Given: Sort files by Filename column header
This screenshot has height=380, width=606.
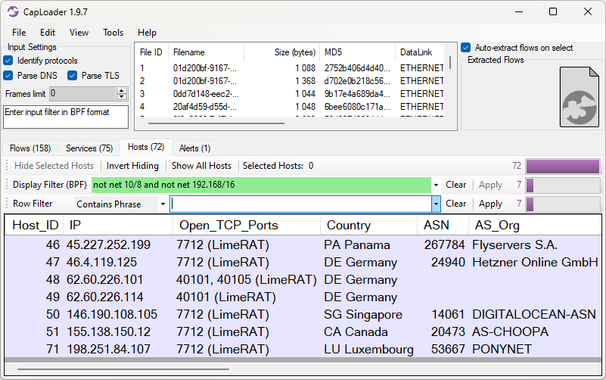Looking at the screenshot, I should click(206, 52).
